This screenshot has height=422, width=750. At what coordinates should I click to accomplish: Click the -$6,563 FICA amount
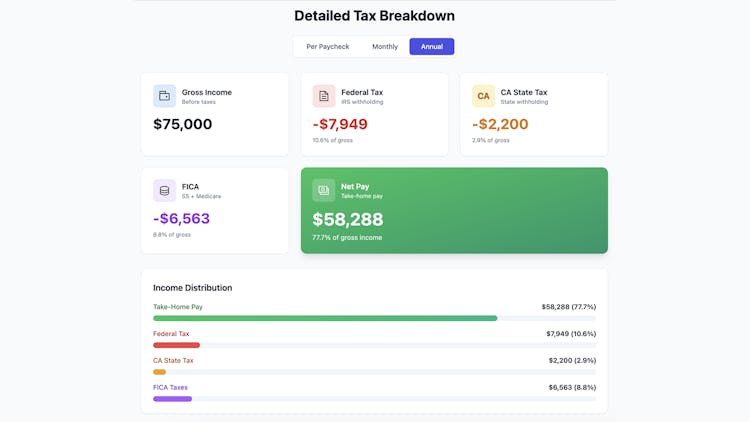click(x=181, y=219)
